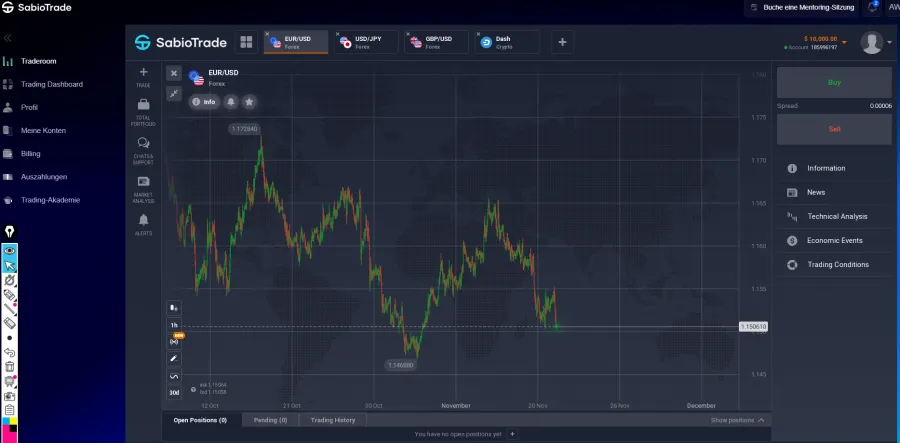Screen dimensions: 900x443
Task: Switch to the GBP/USD asset tab
Action: [x=436, y=42]
